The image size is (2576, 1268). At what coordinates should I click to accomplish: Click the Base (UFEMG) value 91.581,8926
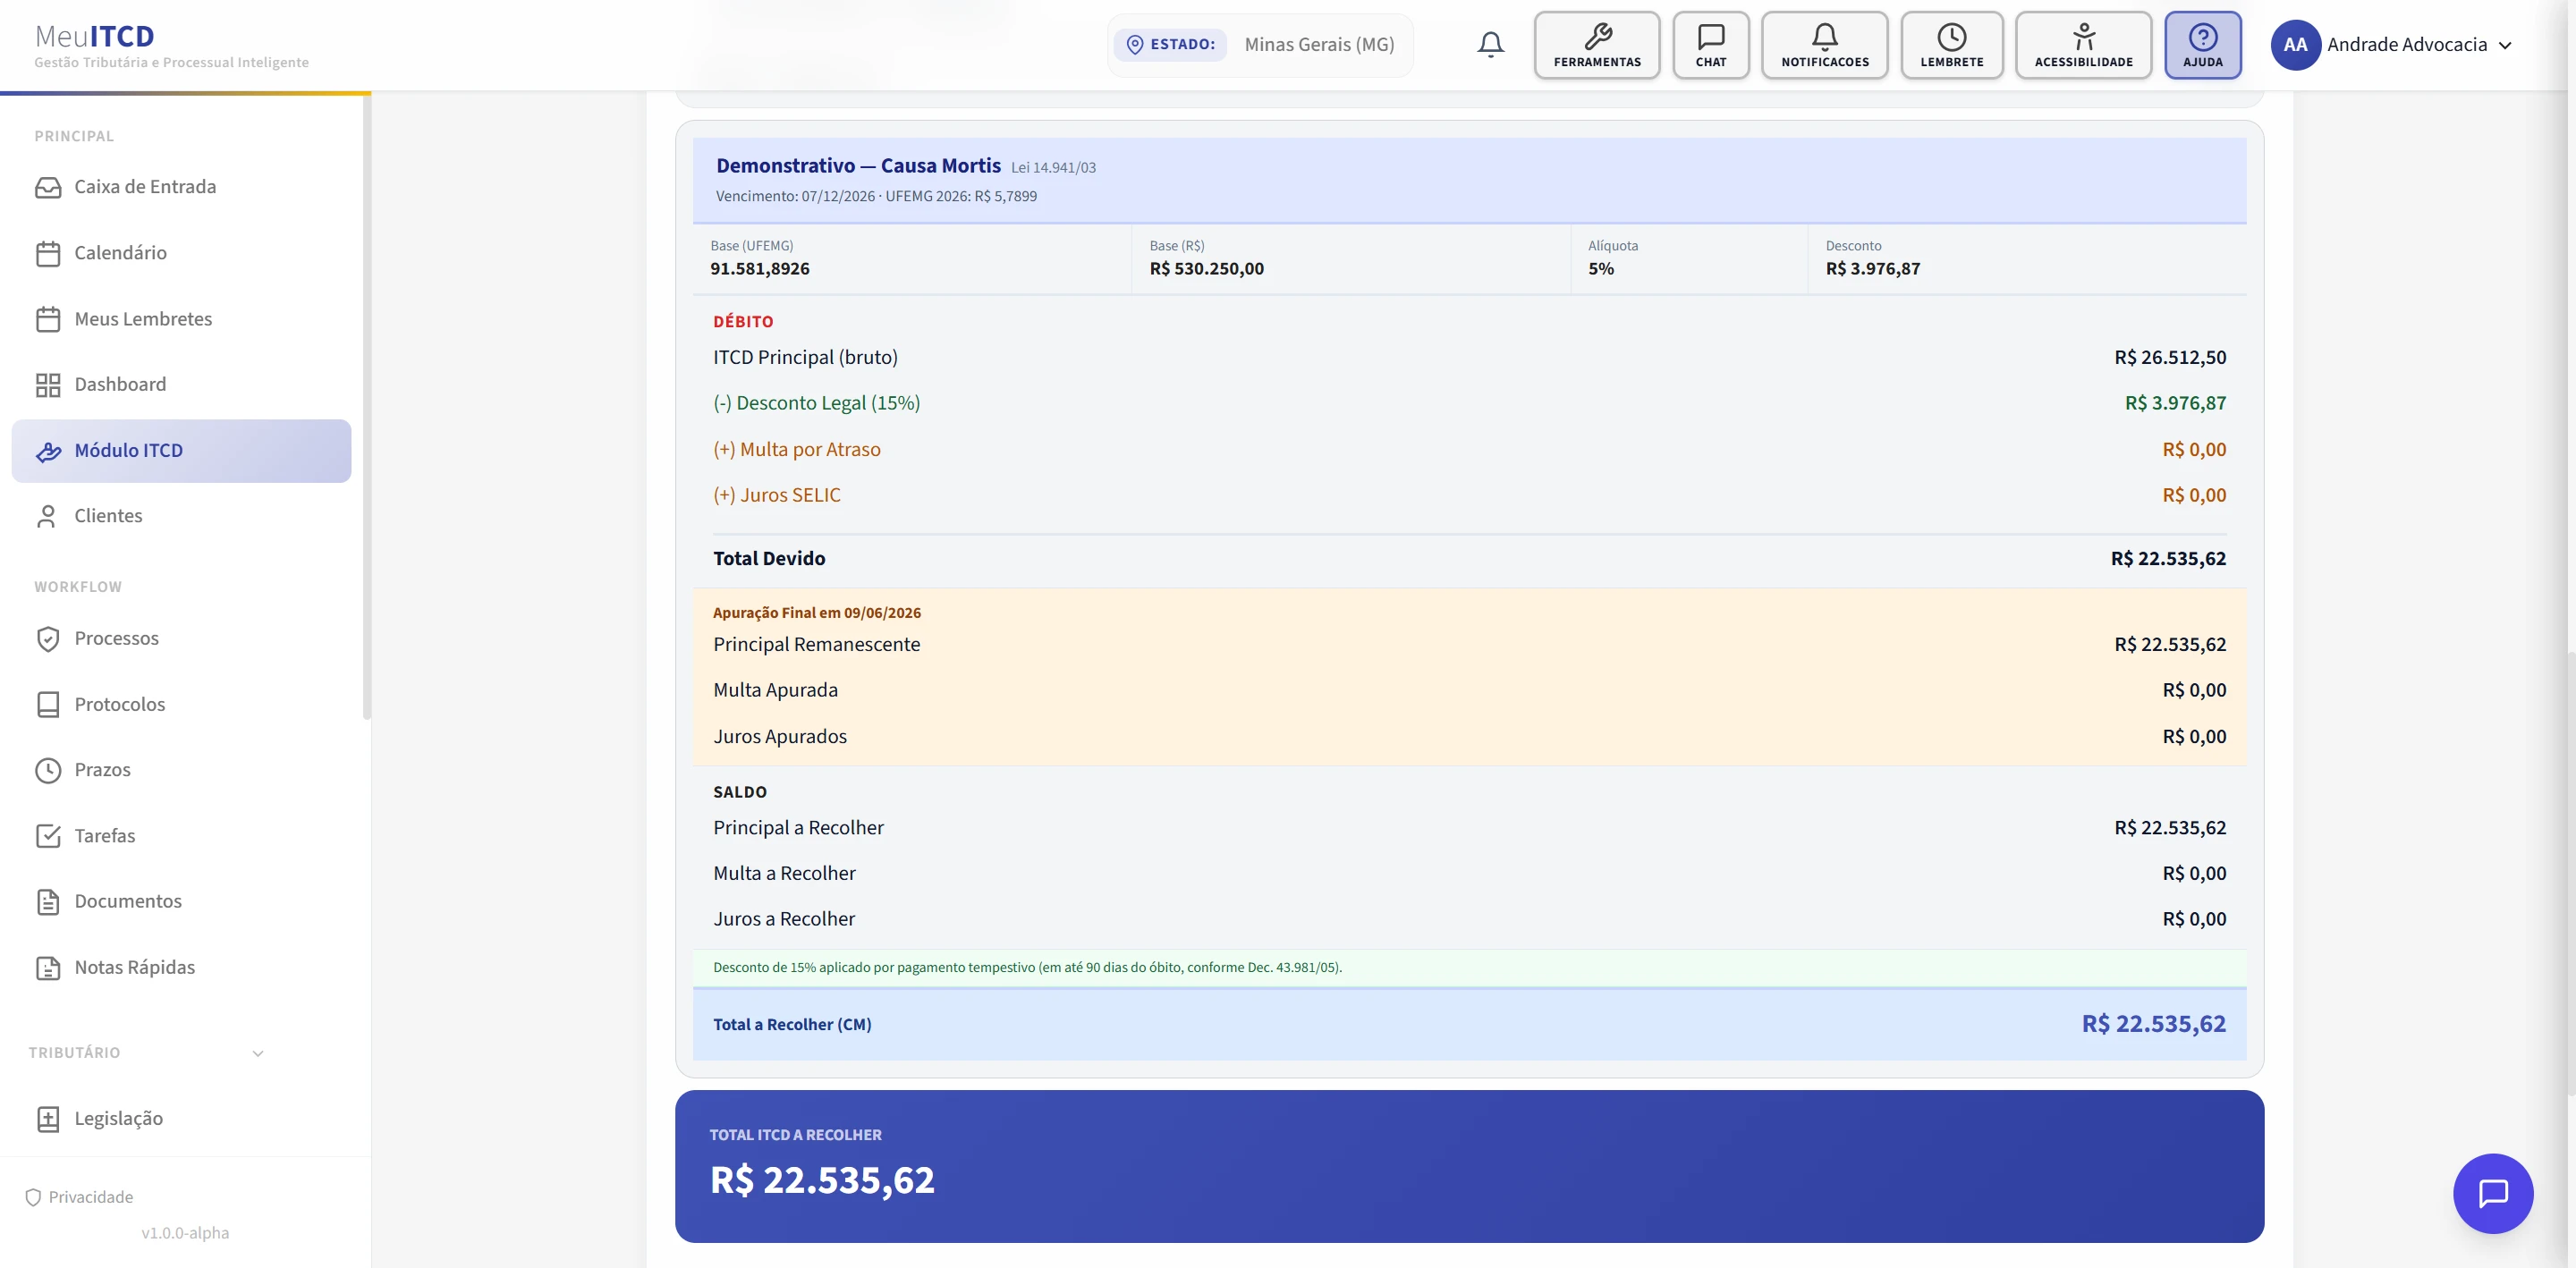tap(760, 269)
